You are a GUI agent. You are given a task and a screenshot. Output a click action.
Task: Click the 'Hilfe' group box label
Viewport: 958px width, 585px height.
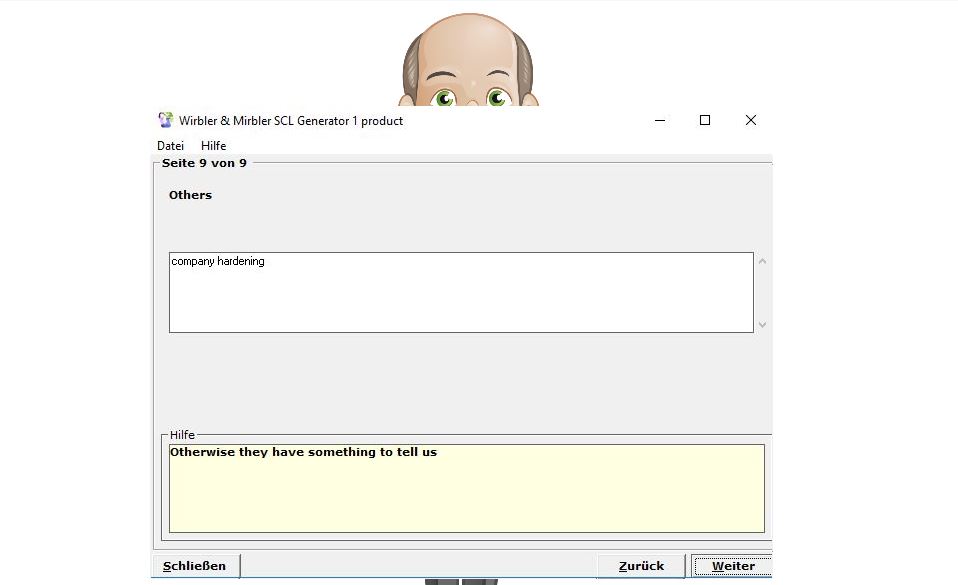[x=182, y=435]
